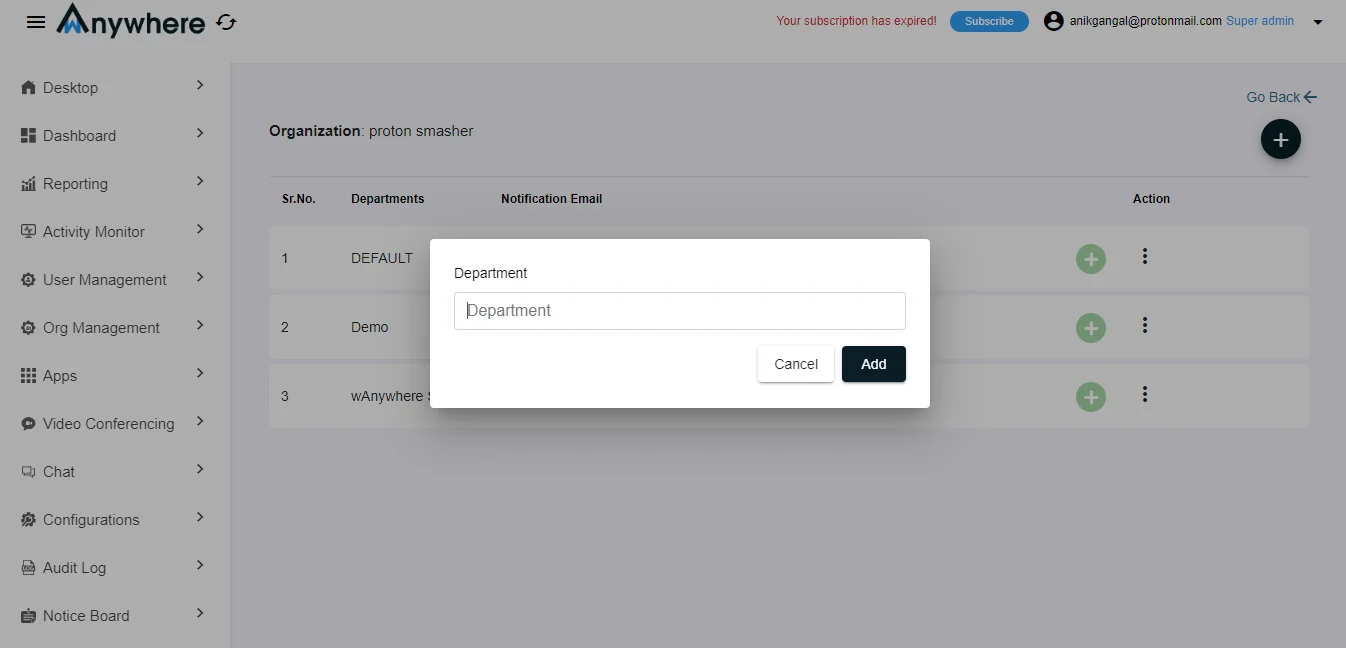The image size is (1346, 648).
Task: Open Chat in the sidebar
Action: tap(59, 472)
